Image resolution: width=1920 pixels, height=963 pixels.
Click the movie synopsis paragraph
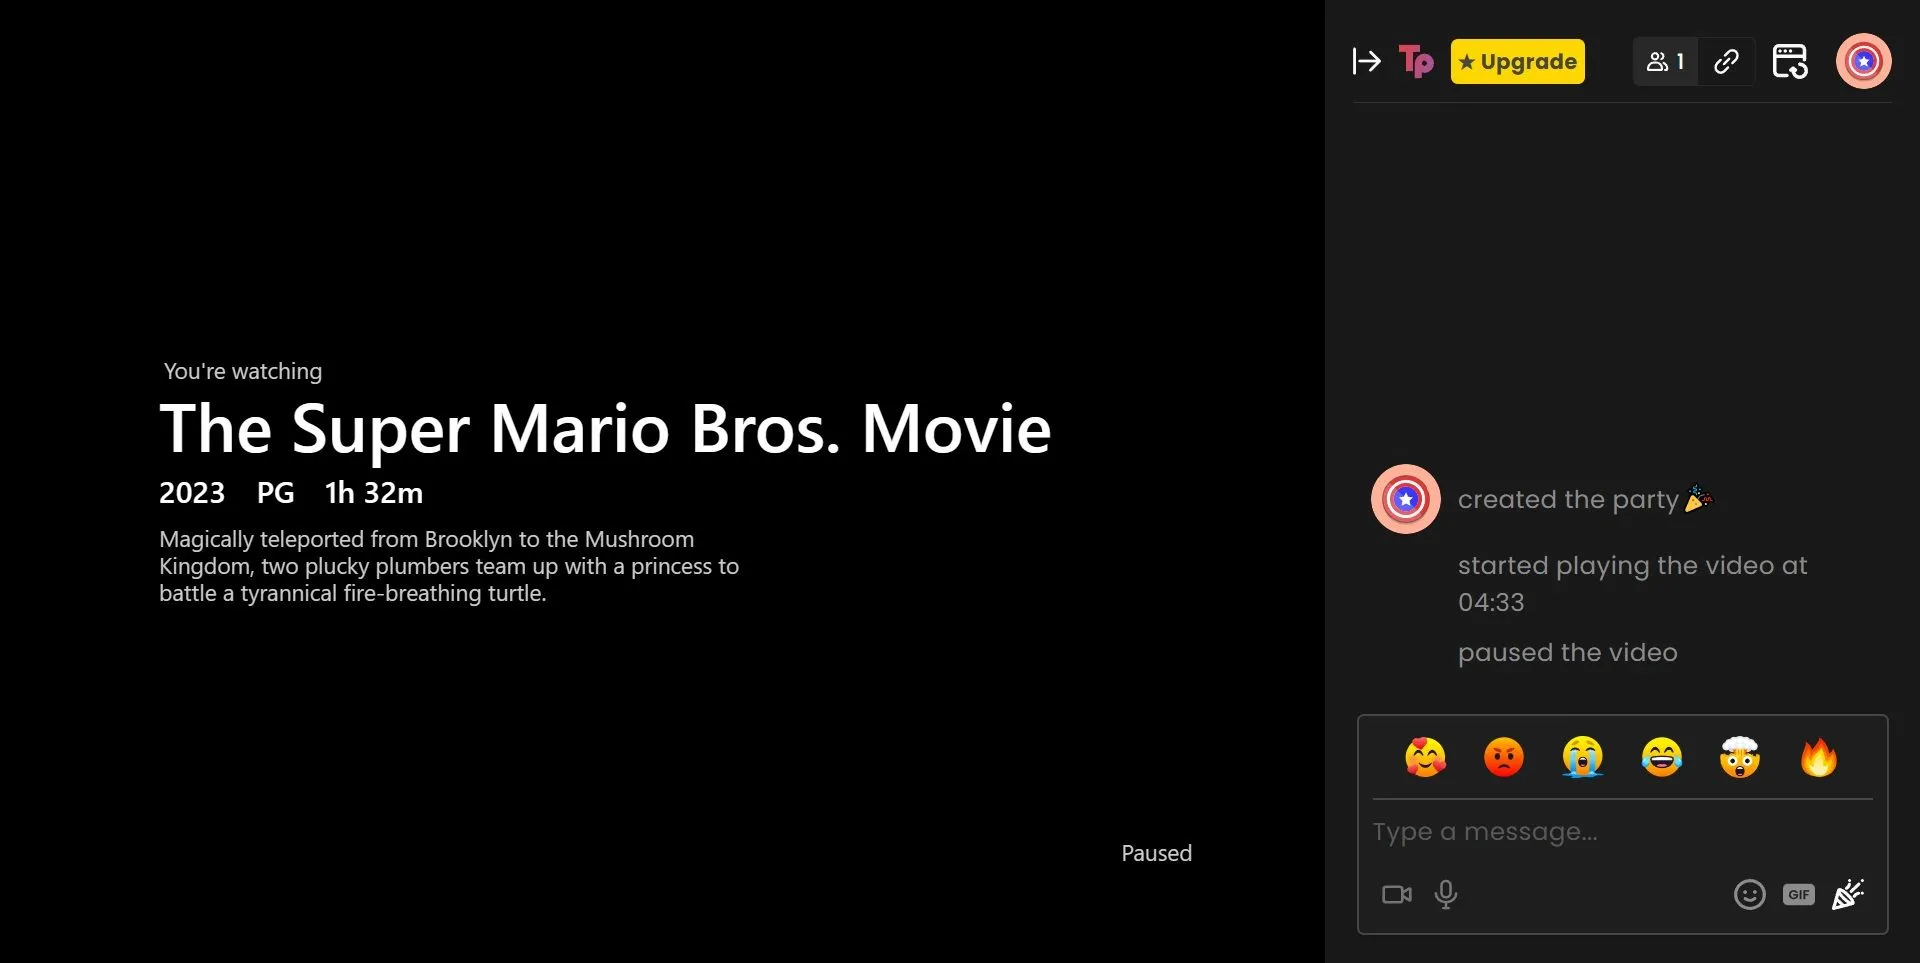tap(449, 566)
